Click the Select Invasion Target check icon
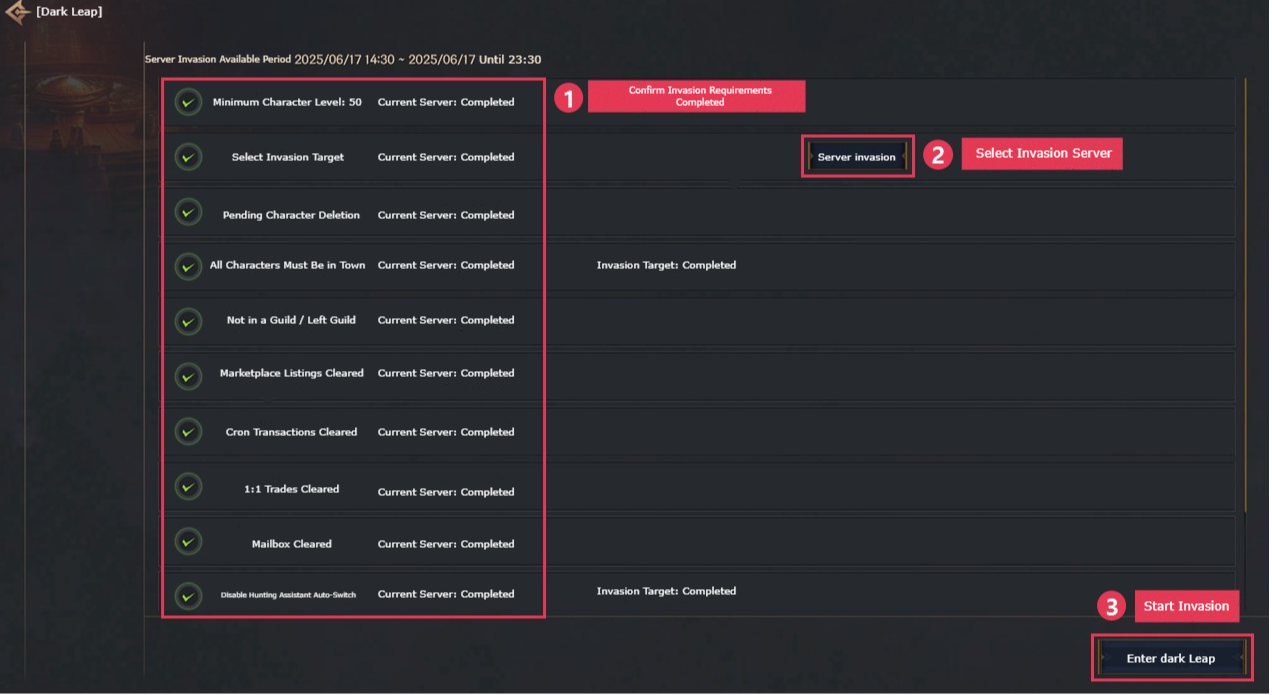Viewport: 1272px width, 695px height. pos(188,157)
